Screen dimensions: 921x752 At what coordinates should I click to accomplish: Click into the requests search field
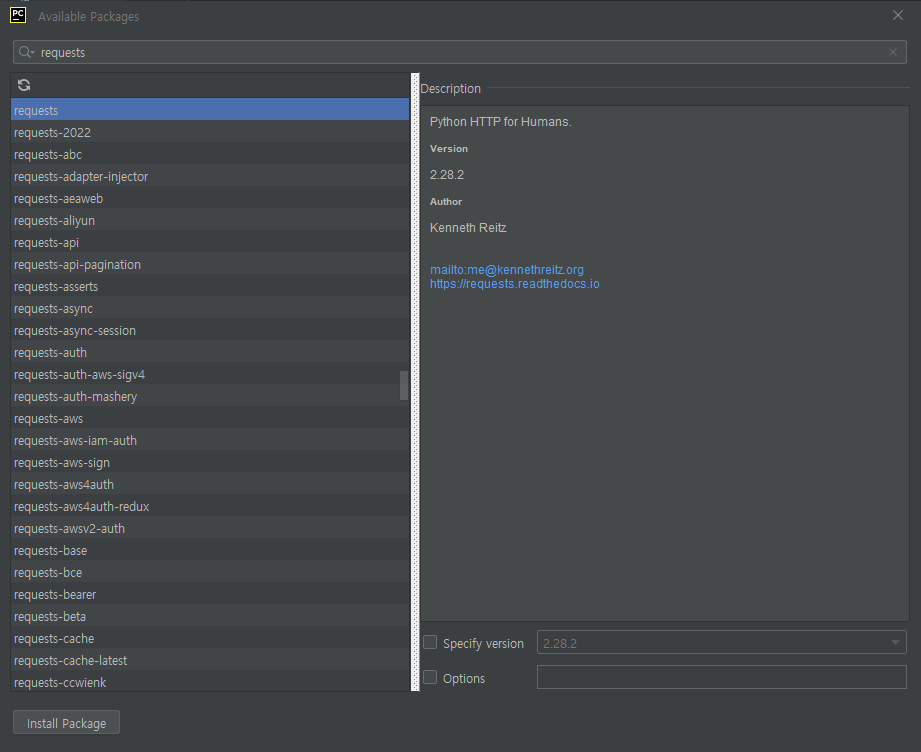[459, 52]
